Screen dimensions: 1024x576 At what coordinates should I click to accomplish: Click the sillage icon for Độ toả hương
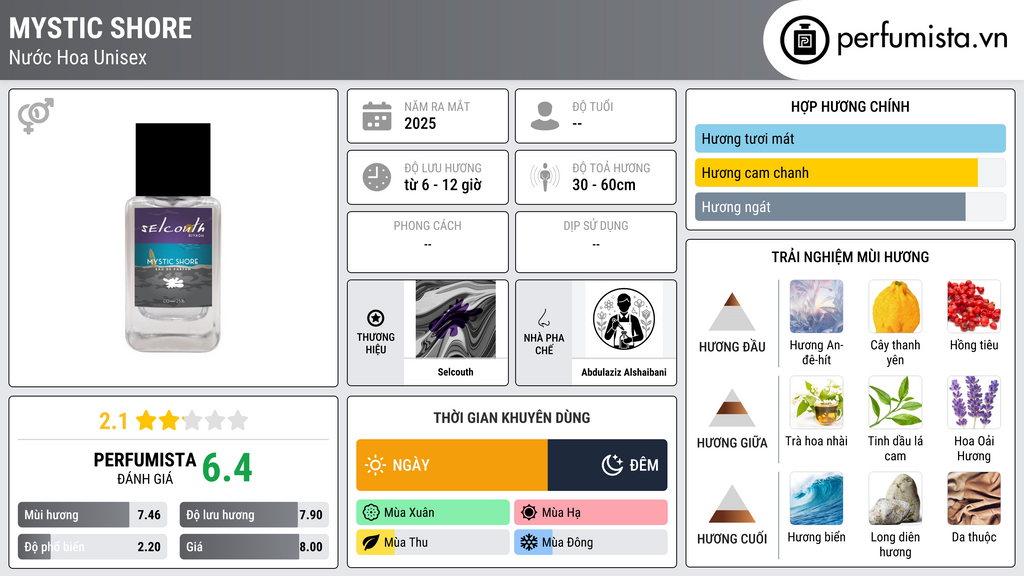(x=545, y=177)
